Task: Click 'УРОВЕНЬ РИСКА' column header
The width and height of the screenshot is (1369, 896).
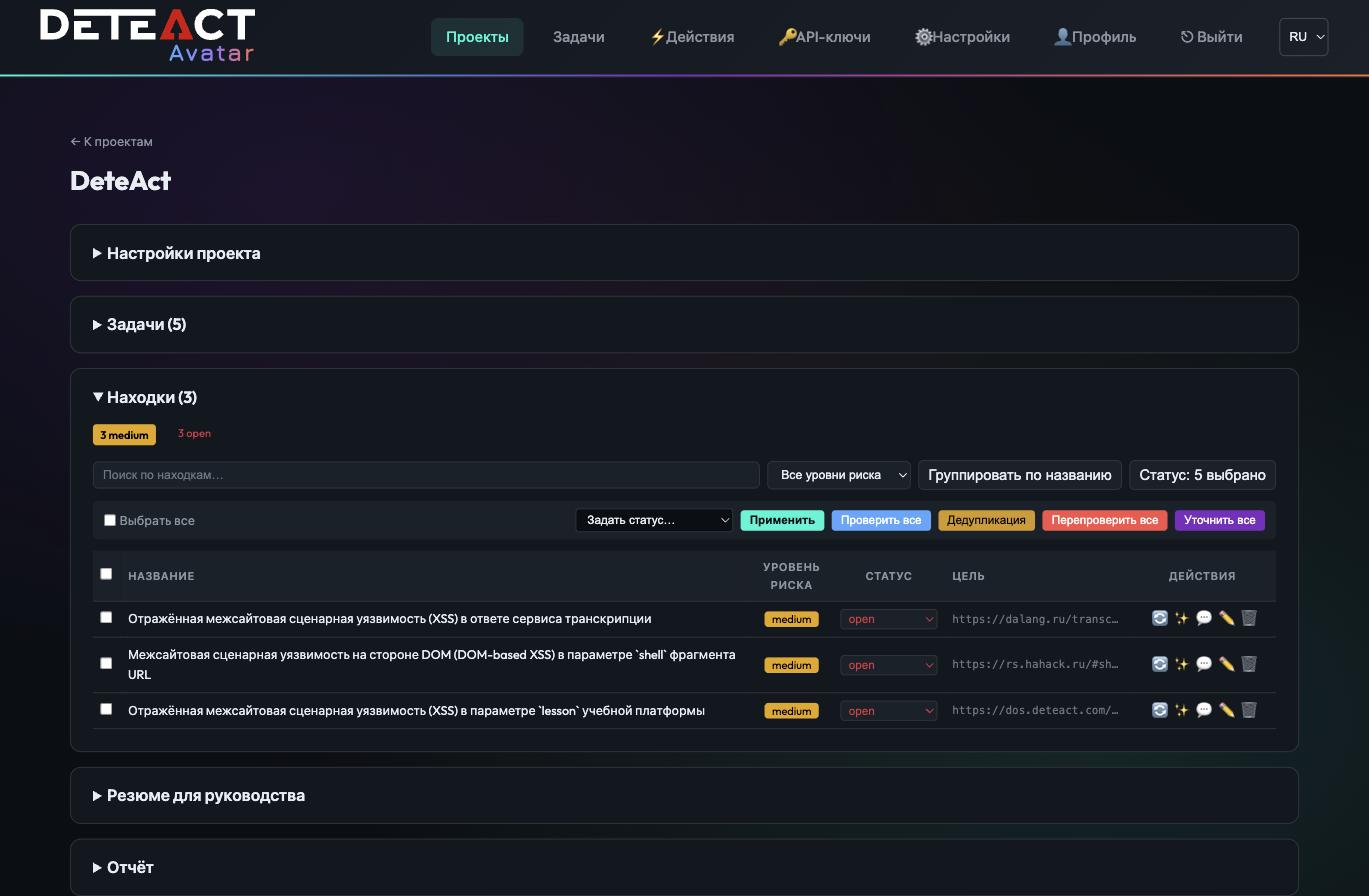Action: [791, 576]
